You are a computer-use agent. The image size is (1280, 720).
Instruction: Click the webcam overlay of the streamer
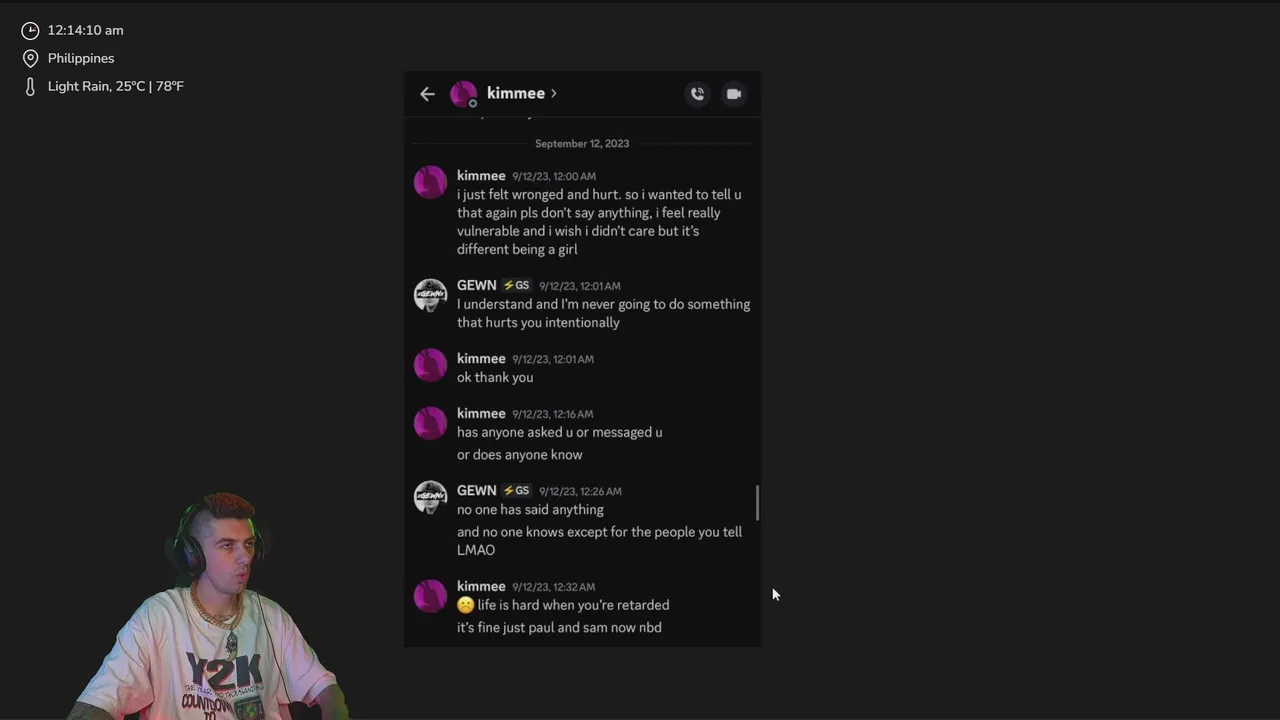[205, 605]
